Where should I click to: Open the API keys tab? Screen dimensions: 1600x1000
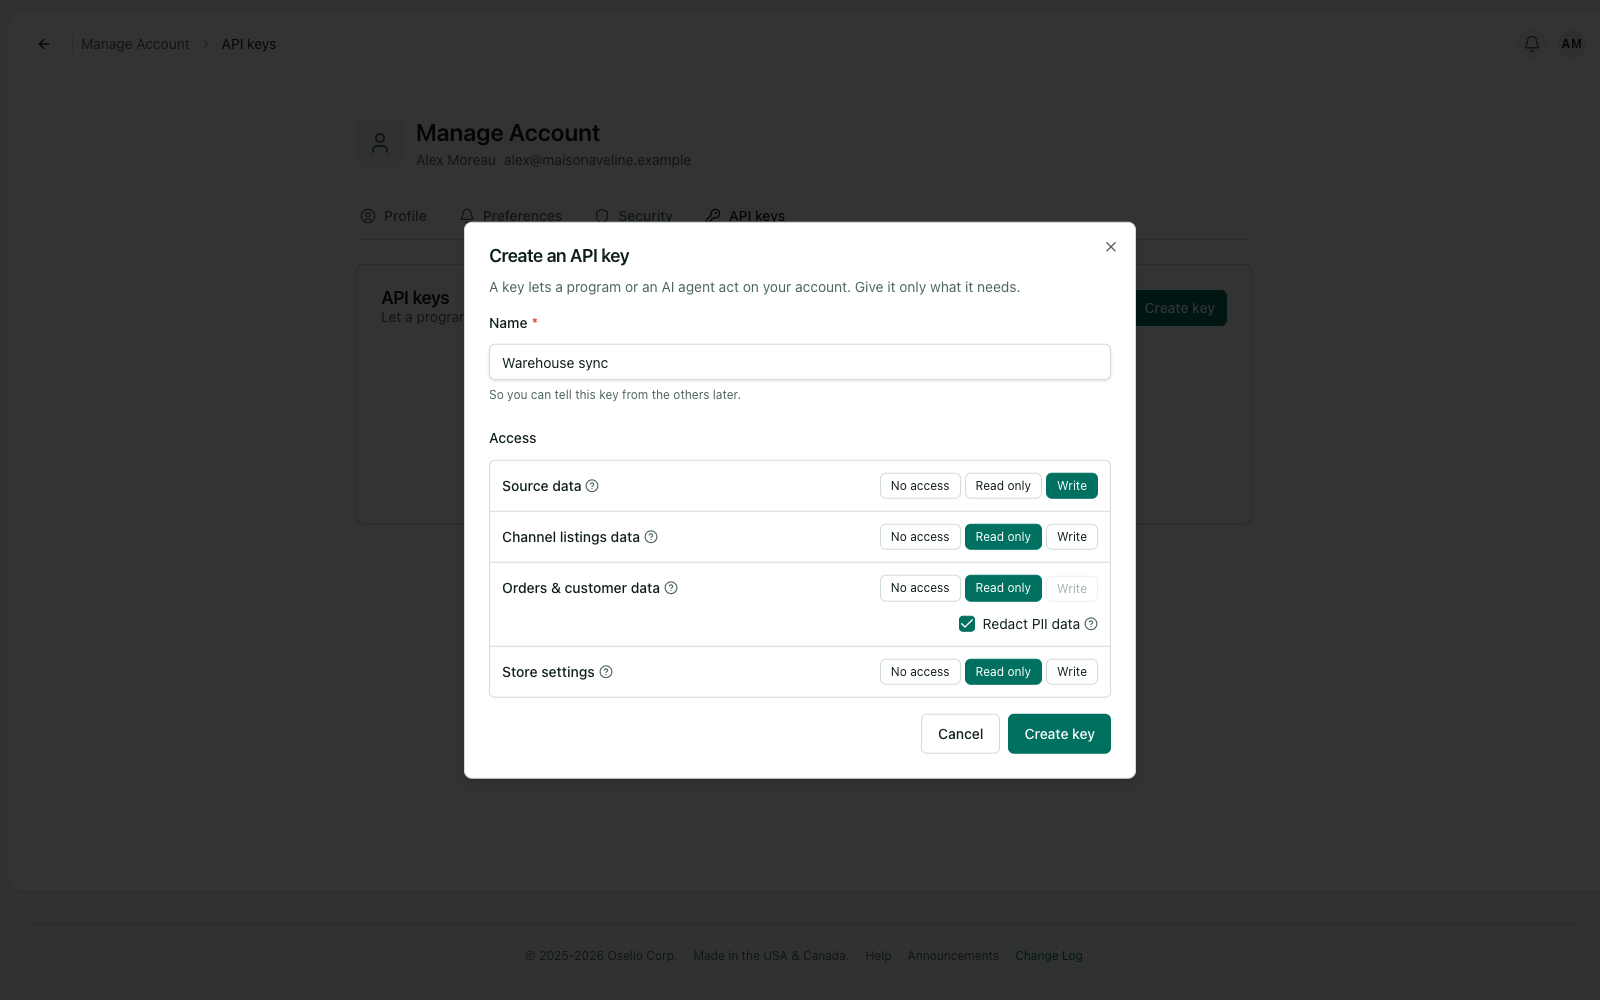pos(745,216)
